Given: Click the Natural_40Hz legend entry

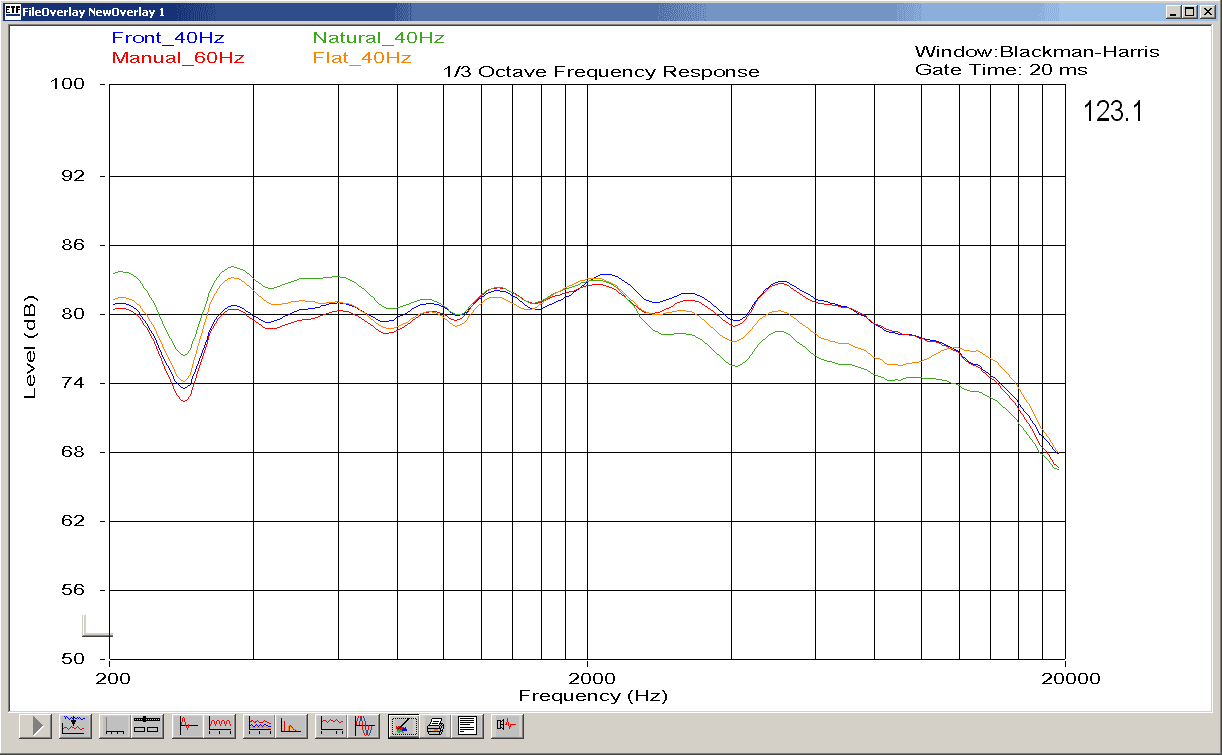Looking at the screenshot, I should (x=378, y=38).
